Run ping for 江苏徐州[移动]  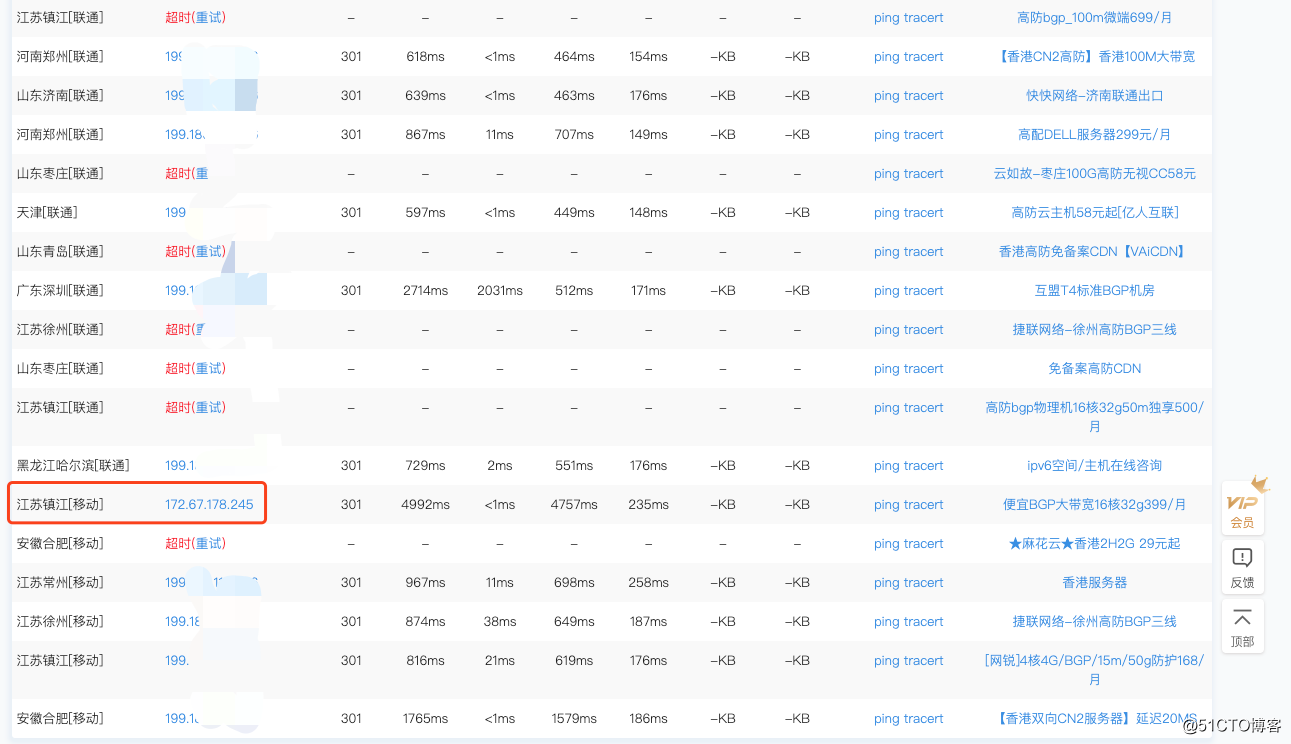pos(886,621)
